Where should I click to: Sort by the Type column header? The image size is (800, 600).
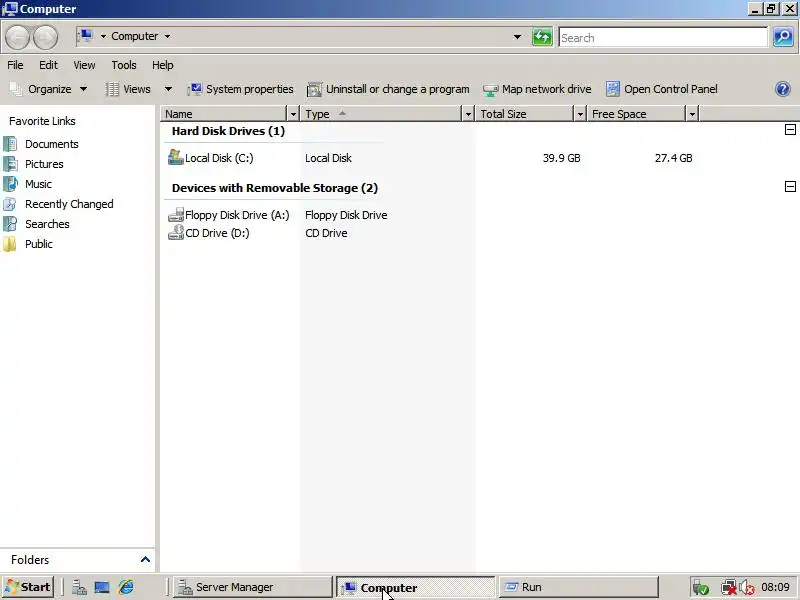click(x=382, y=114)
